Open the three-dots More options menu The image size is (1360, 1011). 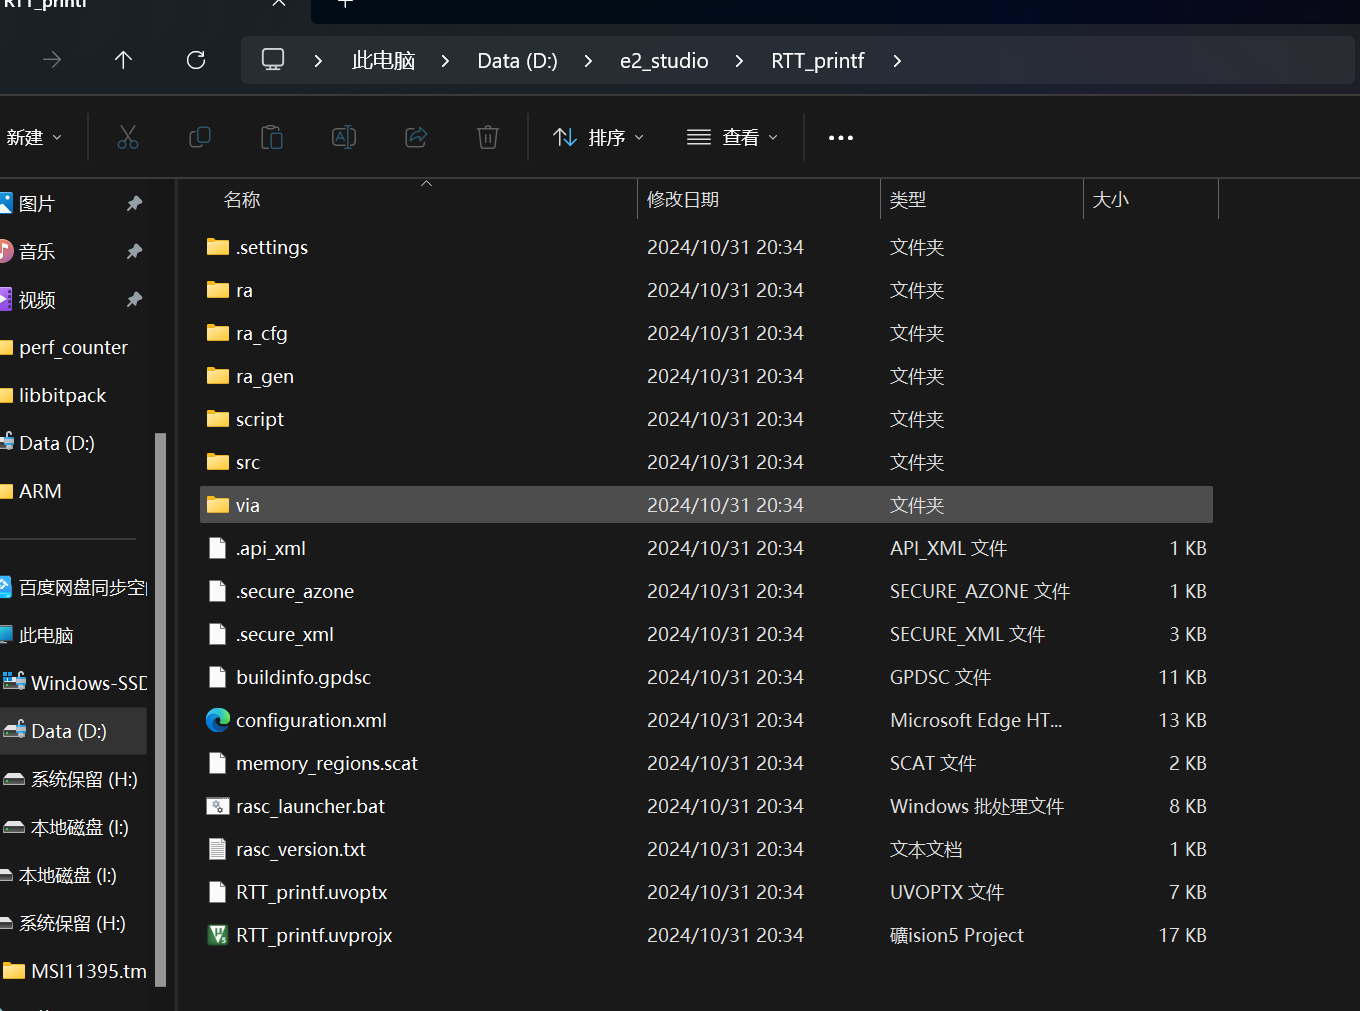click(841, 138)
